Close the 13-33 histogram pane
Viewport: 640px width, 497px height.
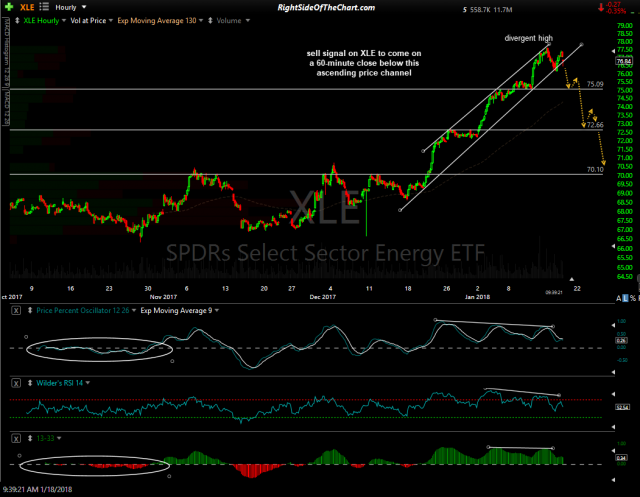coord(16,437)
